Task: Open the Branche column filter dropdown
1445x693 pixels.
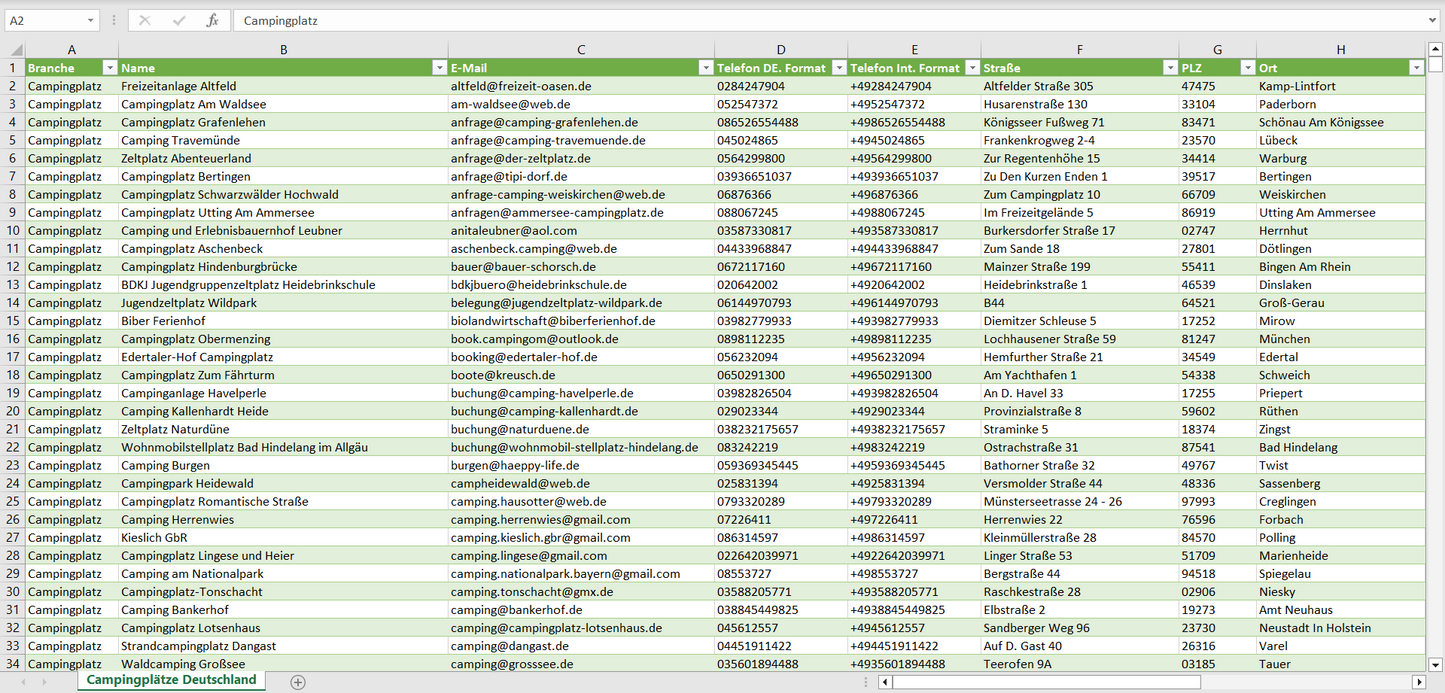Action: tap(109, 68)
